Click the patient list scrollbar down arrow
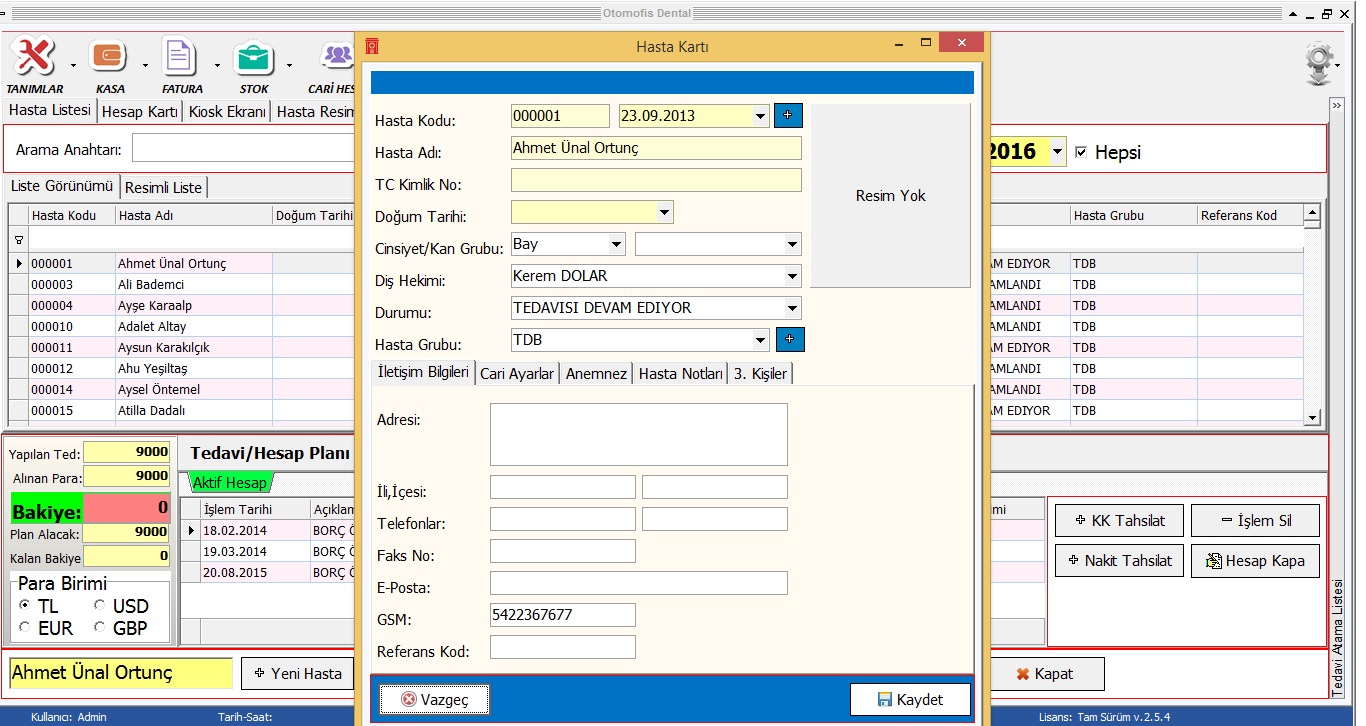 pos(1312,417)
